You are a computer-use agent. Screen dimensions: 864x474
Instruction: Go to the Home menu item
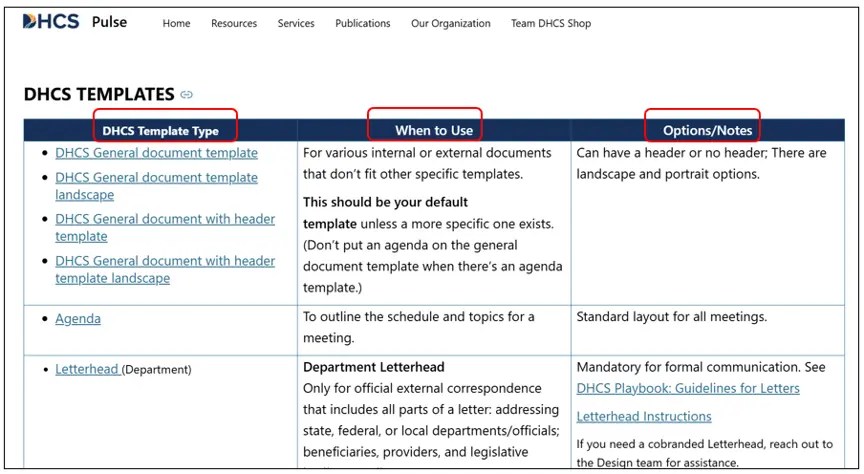click(x=176, y=23)
